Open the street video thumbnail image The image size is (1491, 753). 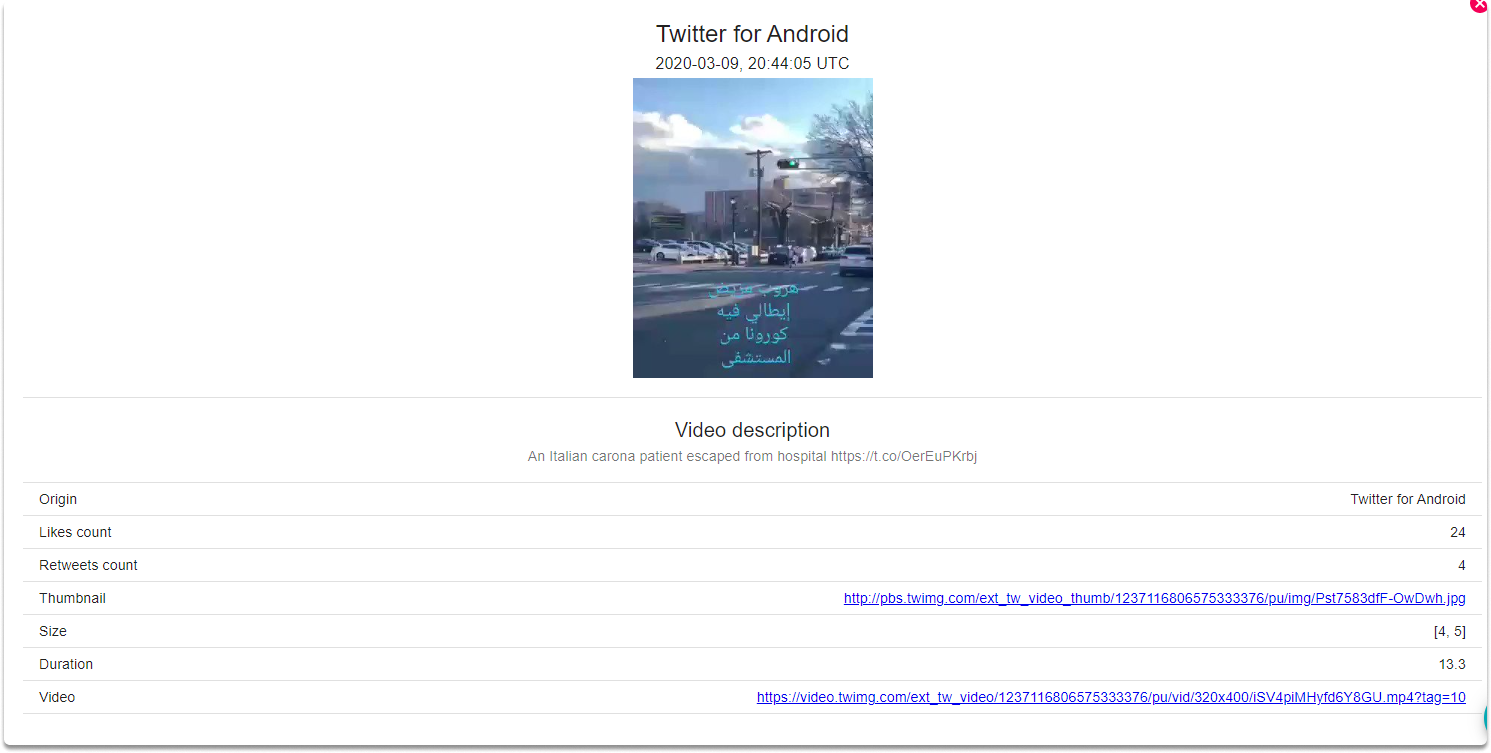pos(753,228)
